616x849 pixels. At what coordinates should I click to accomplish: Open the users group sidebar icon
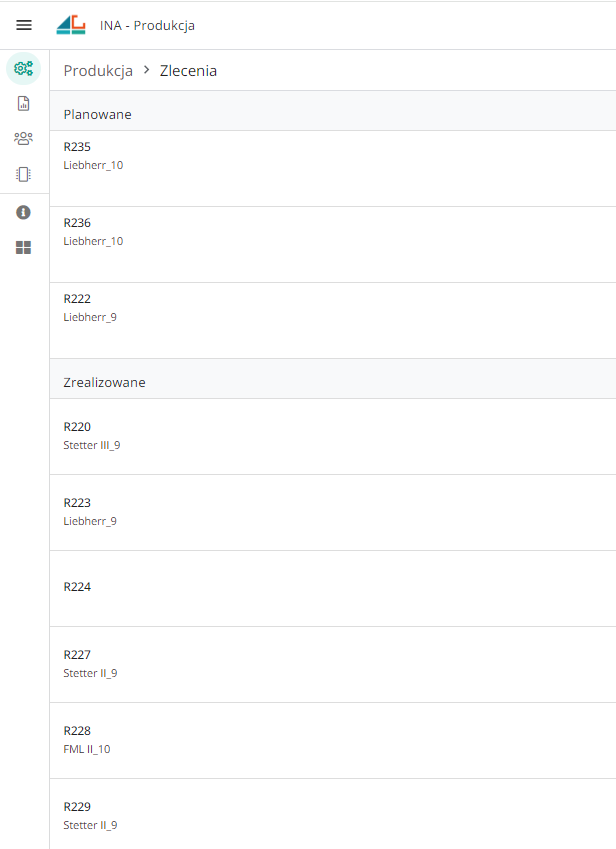tap(24, 138)
